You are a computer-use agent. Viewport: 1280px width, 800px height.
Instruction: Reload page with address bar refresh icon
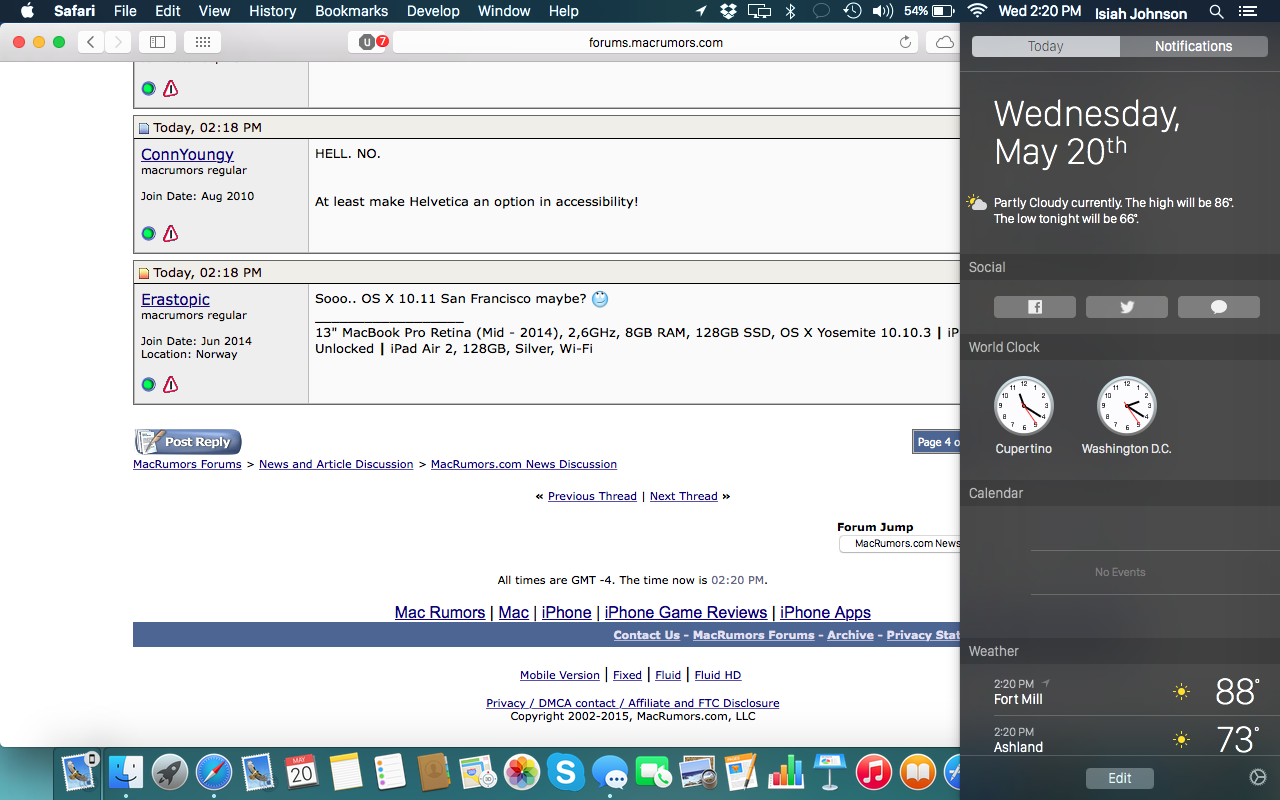click(905, 42)
